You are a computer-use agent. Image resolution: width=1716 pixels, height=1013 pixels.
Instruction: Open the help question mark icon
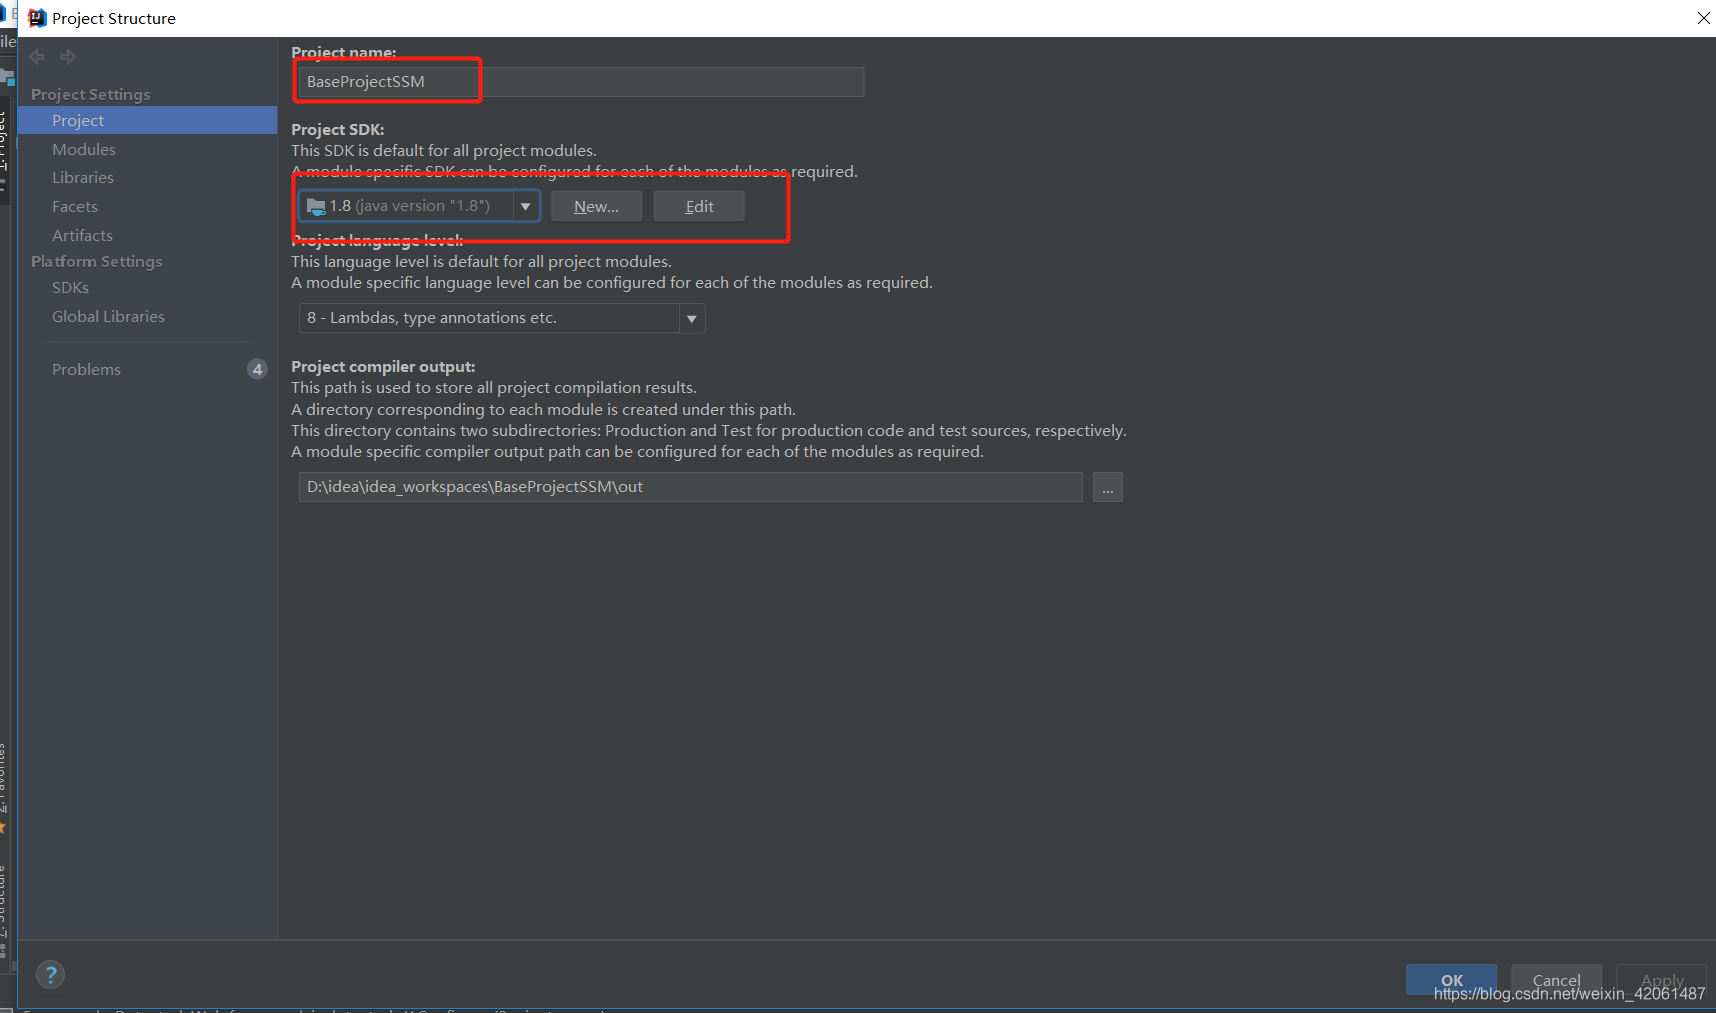point(51,975)
